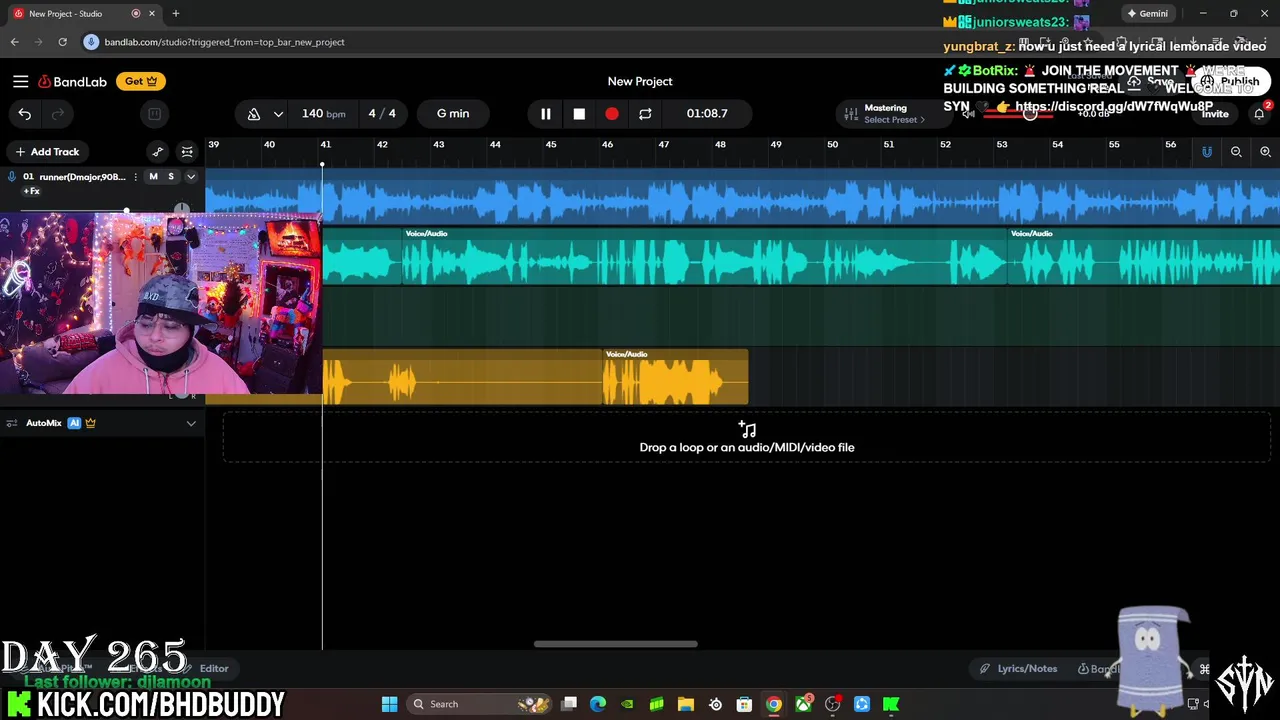Pause playback
The width and height of the screenshot is (1280, 720).
click(546, 114)
